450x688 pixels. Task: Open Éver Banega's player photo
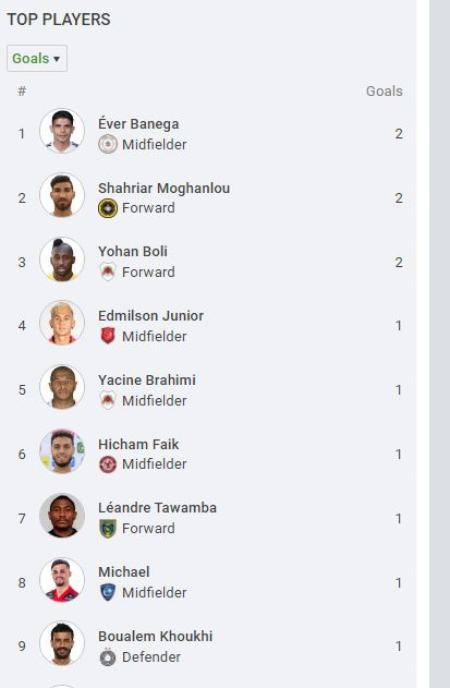[x=62, y=131]
